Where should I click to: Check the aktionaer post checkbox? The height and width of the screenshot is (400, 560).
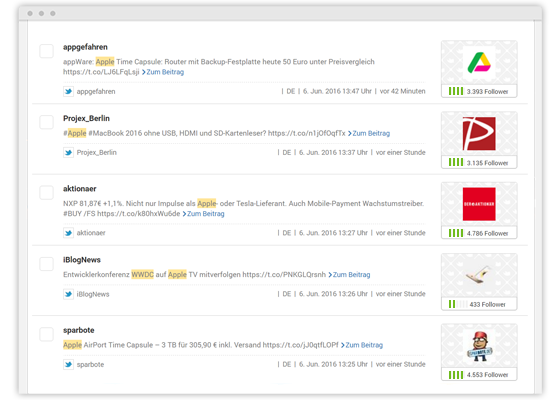click(46, 192)
